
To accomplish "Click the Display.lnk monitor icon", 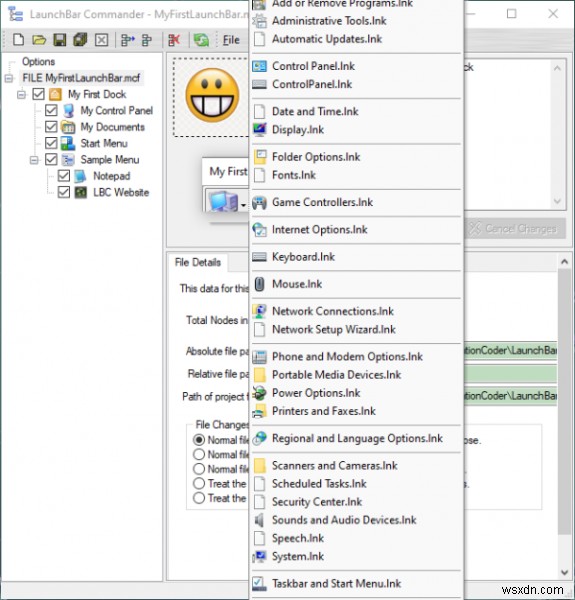I will [259, 130].
